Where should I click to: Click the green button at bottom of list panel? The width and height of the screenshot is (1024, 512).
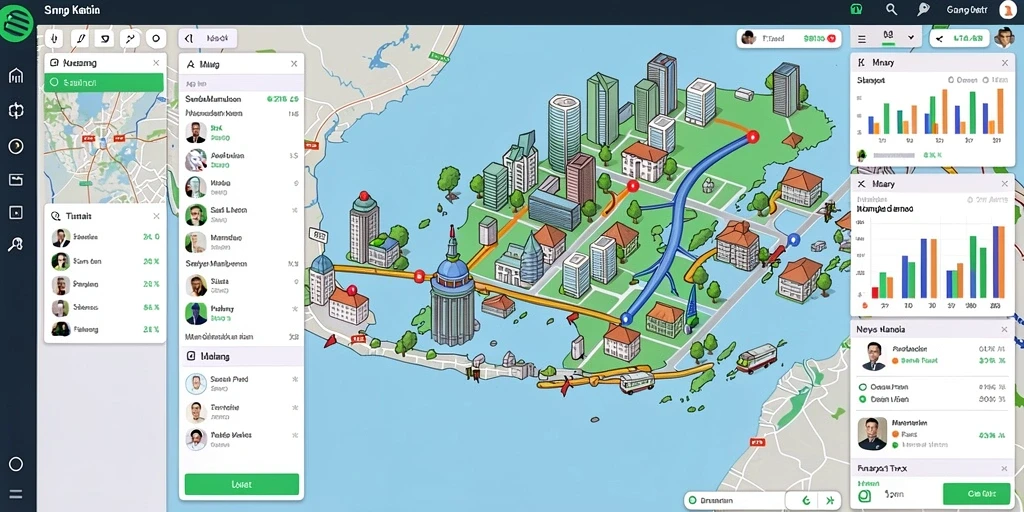242,484
